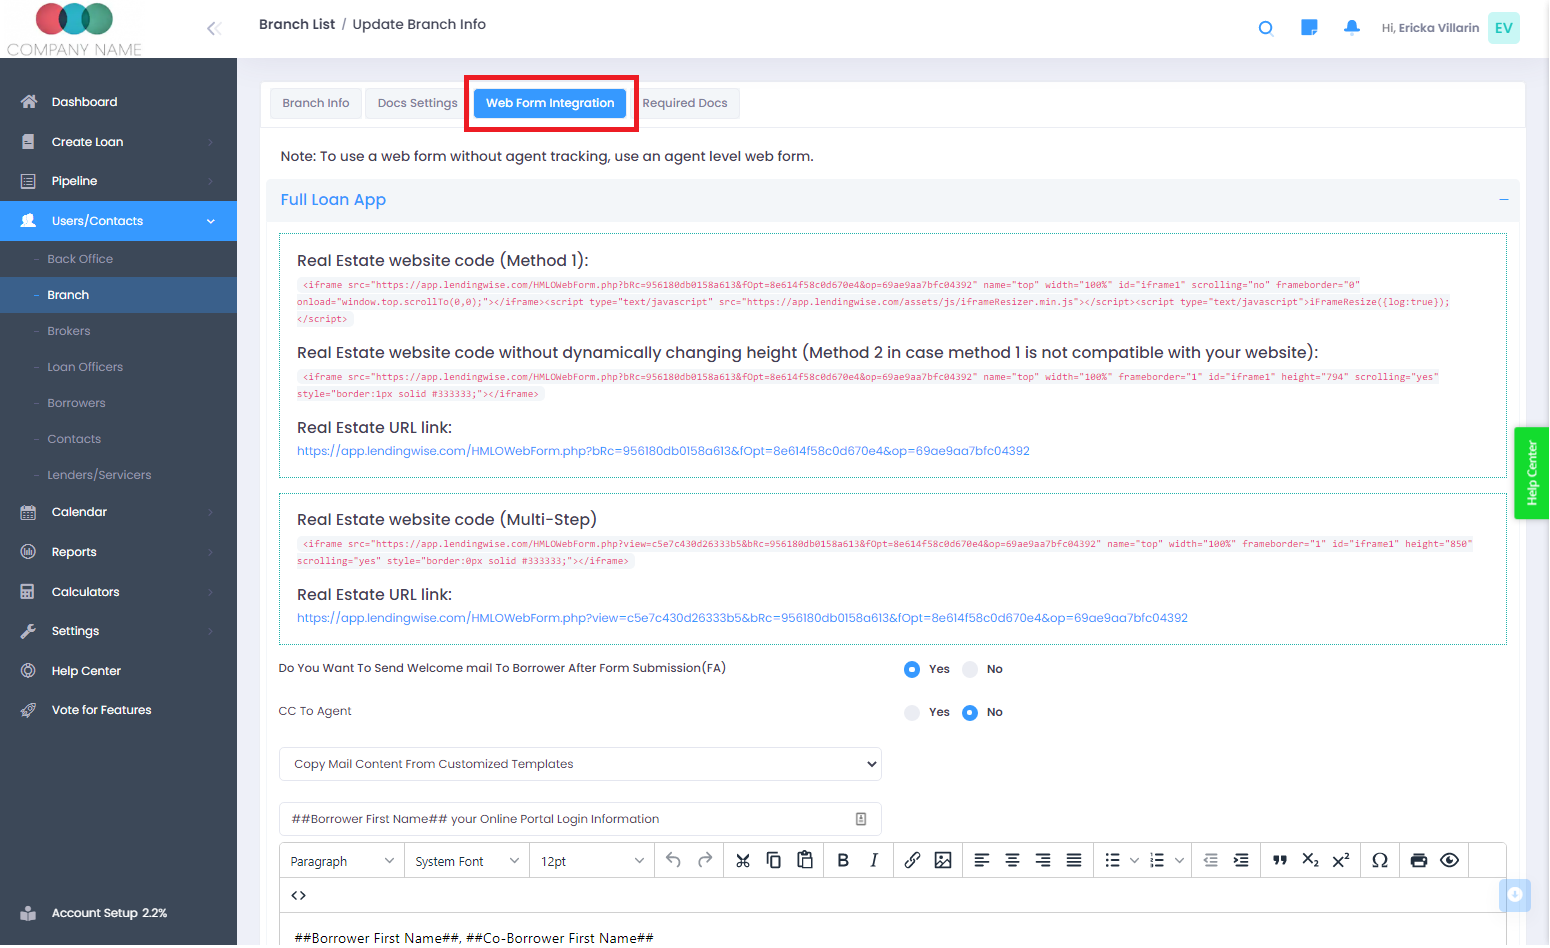
Task: Open Dashboard from the sidebar
Action: [x=118, y=102]
